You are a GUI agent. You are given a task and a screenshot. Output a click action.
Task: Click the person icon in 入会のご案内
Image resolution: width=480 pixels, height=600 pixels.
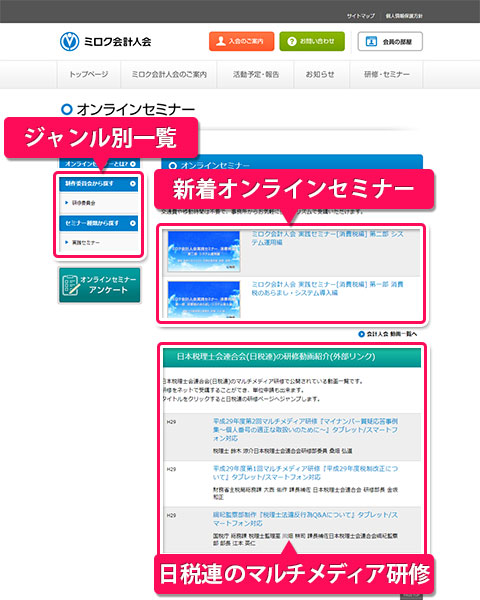(x=221, y=41)
